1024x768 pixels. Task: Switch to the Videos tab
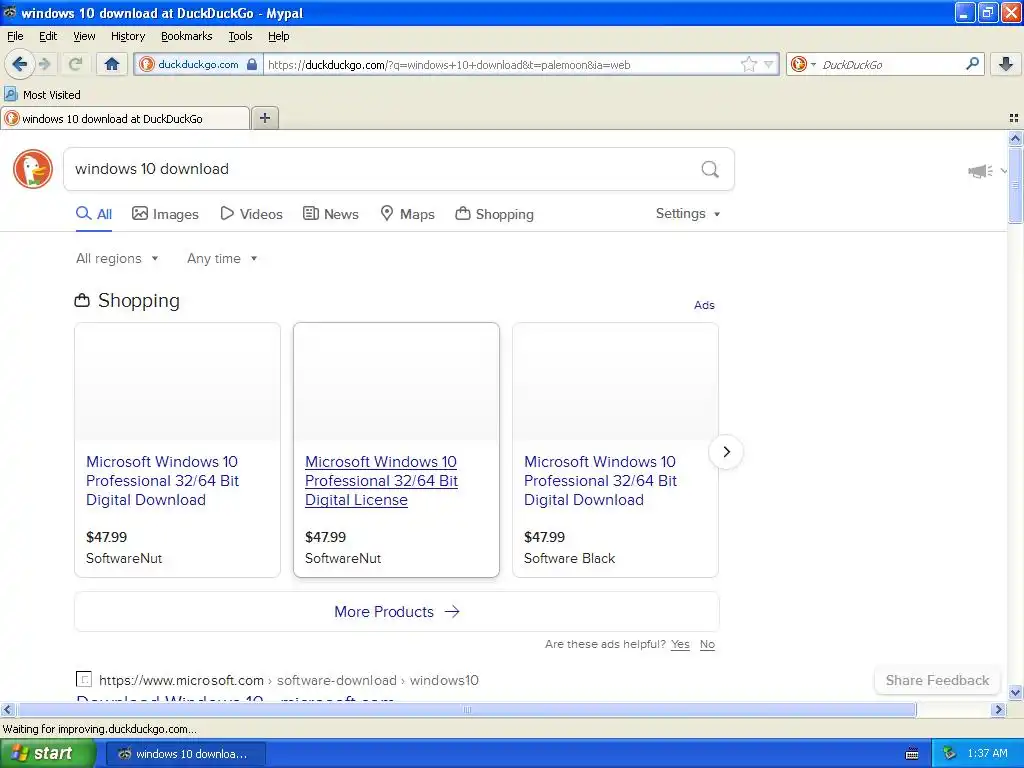click(x=251, y=214)
